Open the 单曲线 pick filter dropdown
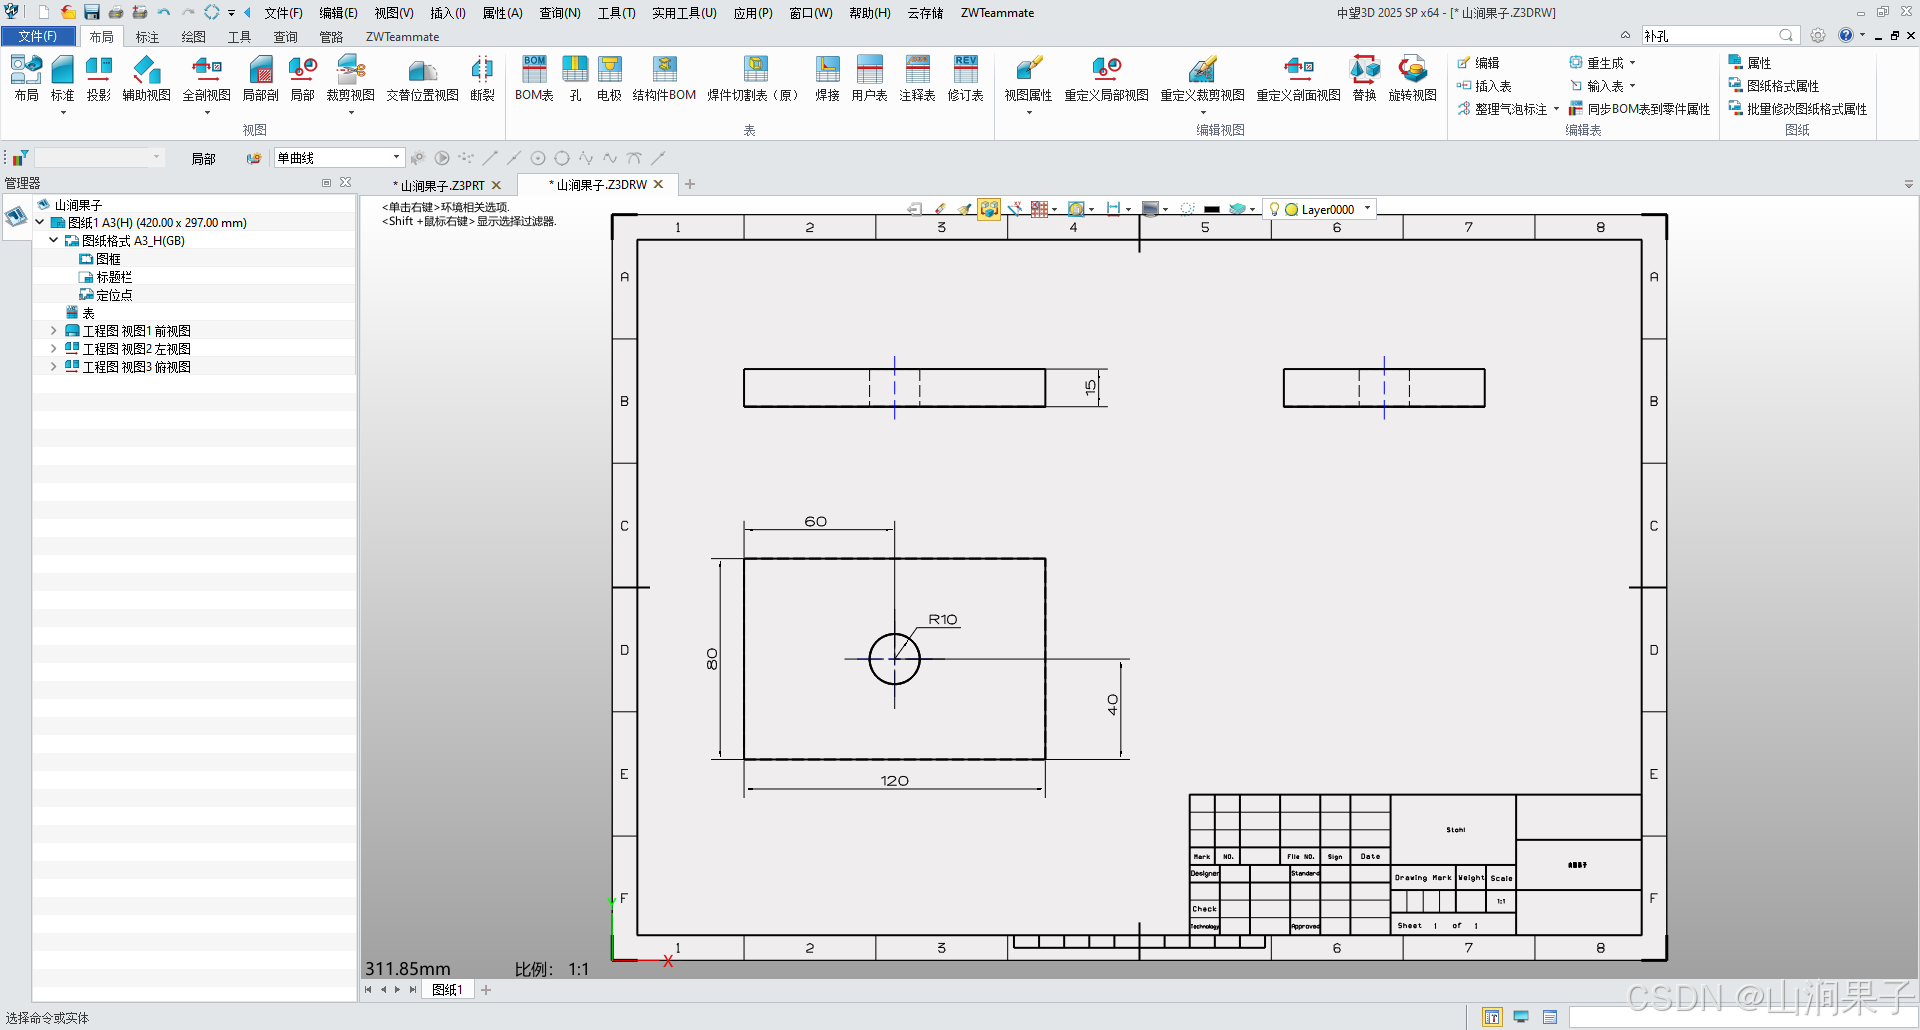This screenshot has height=1030, width=1920. [396, 157]
